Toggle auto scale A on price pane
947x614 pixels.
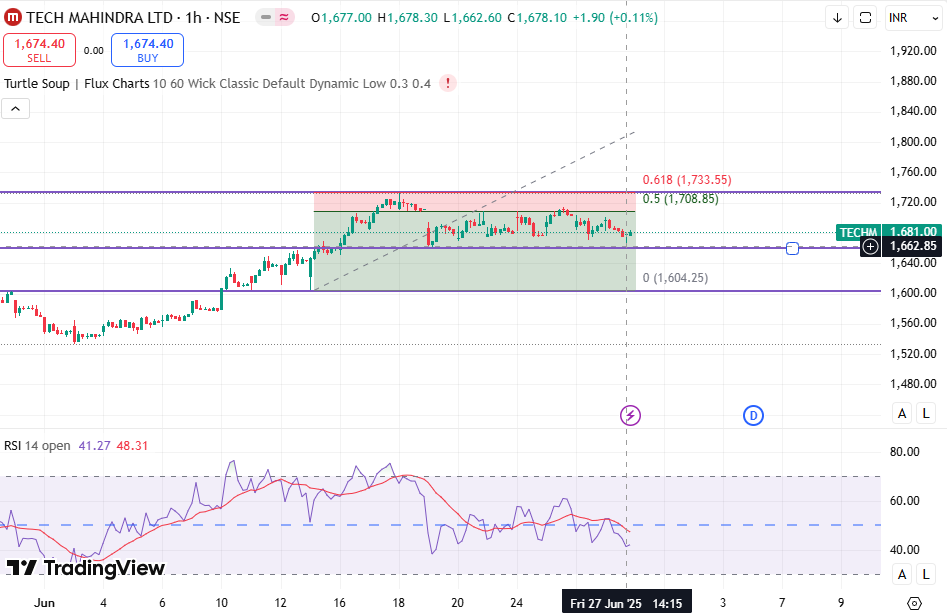point(902,414)
